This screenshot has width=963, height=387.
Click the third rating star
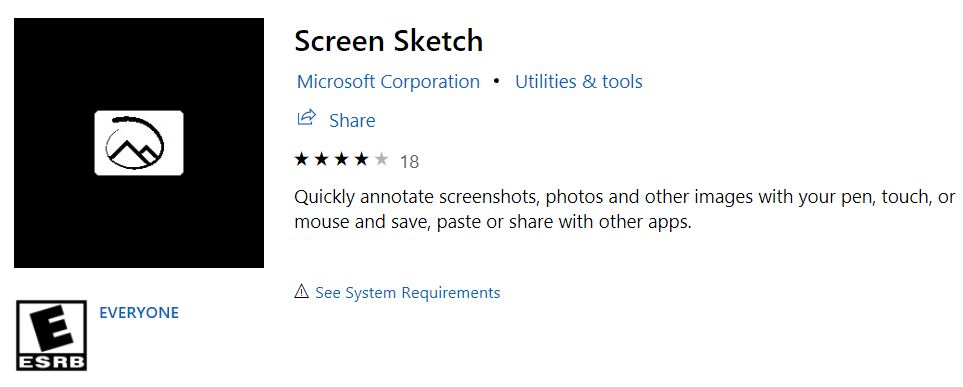click(x=341, y=160)
